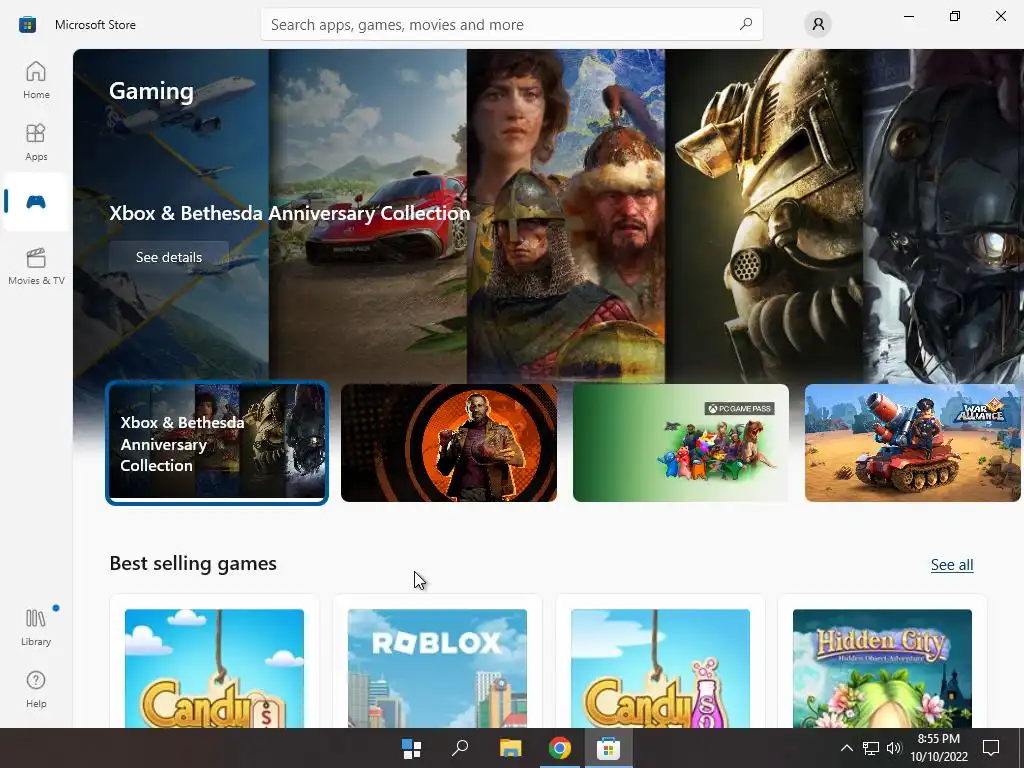Open File Explorer from taskbar
This screenshot has height=768, width=1024.
tap(510, 748)
